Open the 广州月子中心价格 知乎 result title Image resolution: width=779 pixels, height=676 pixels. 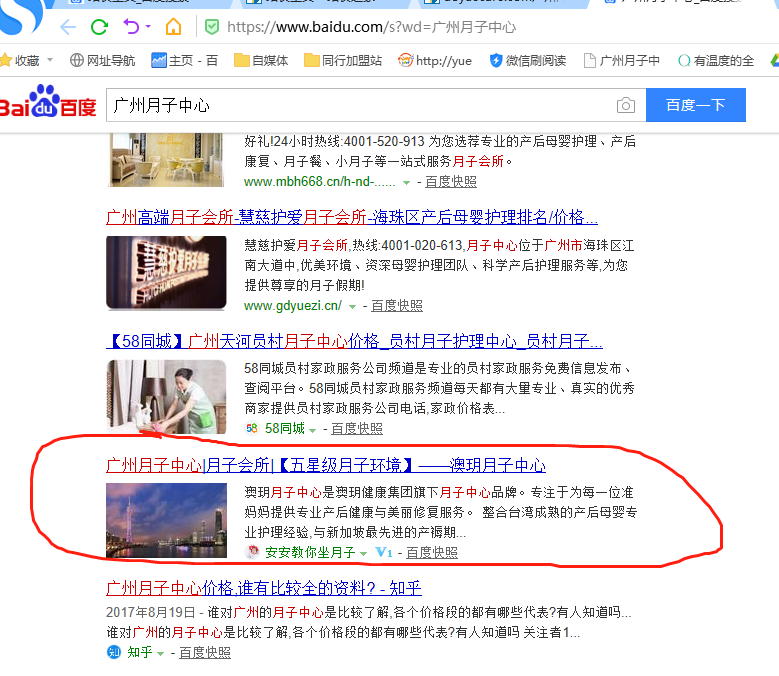point(264,588)
